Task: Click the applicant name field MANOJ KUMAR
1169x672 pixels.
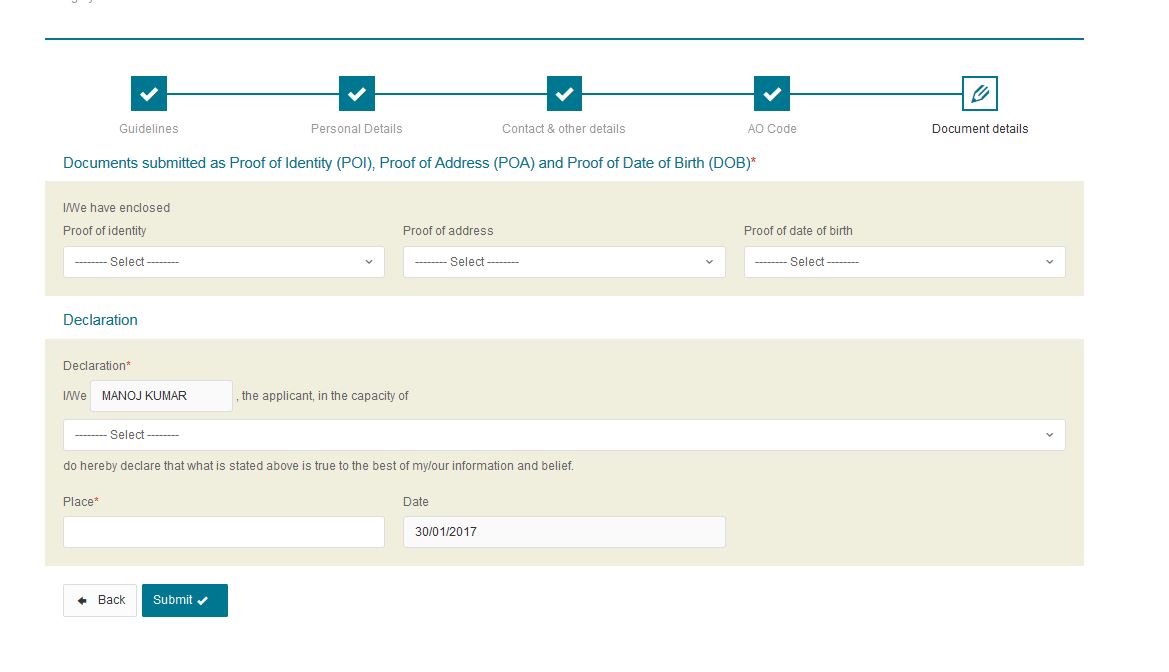Action: point(161,396)
